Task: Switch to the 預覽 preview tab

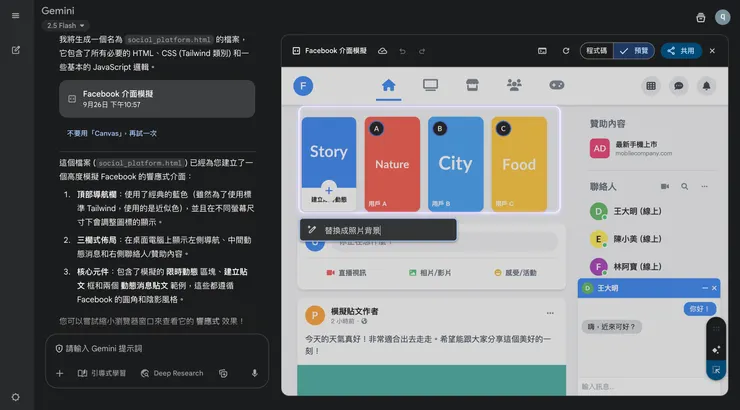Action: pyautogui.click(x=634, y=51)
